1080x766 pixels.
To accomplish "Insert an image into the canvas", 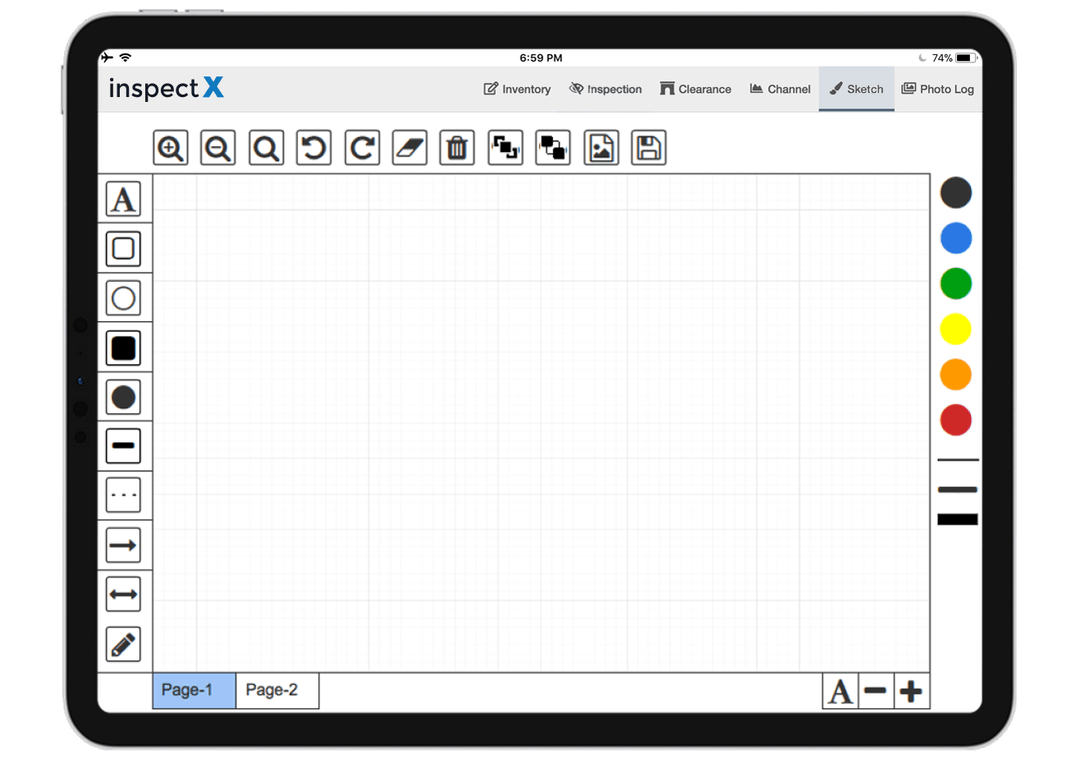I will pyautogui.click(x=600, y=147).
